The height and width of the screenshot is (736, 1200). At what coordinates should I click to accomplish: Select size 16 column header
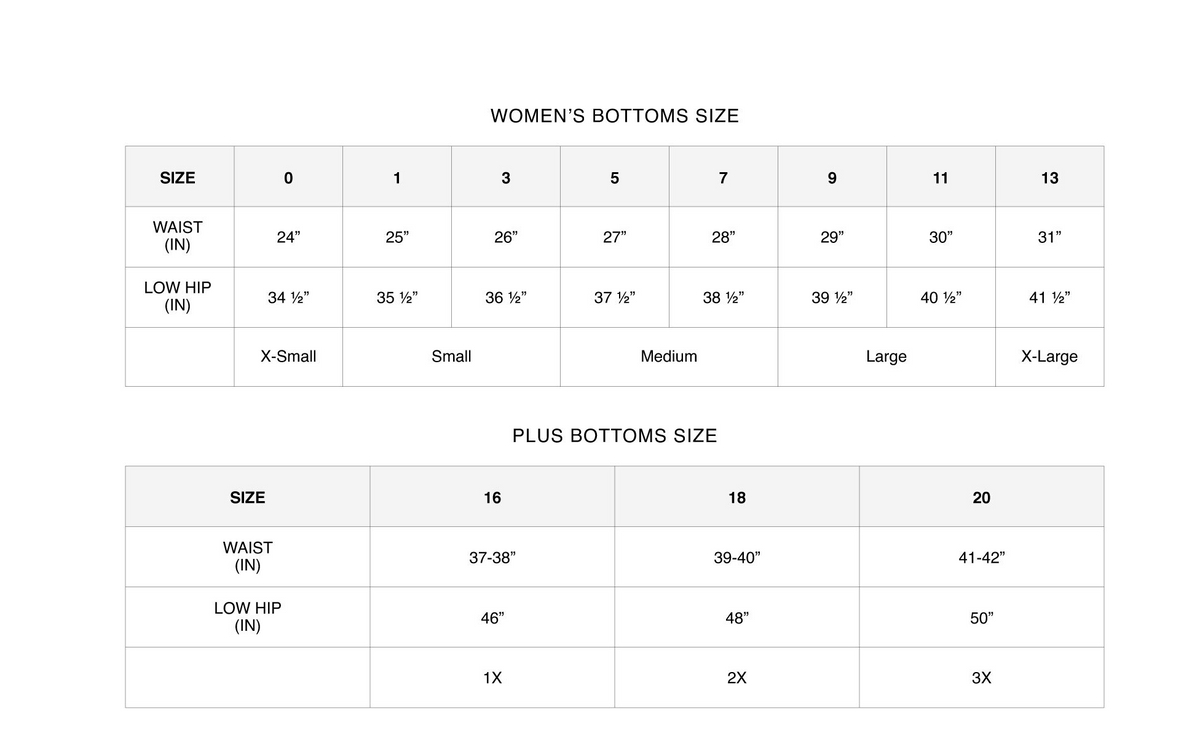(x=492, y=497)
